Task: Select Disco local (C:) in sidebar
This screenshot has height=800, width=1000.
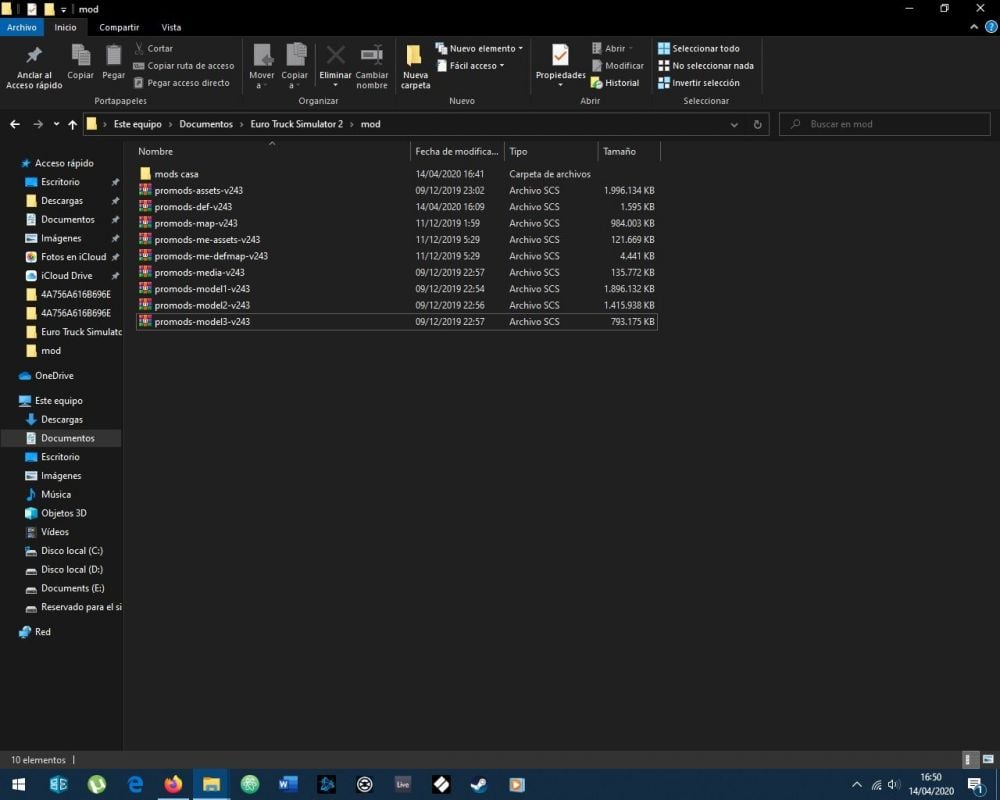Action: pyautogui.click(x=71, y=551)
